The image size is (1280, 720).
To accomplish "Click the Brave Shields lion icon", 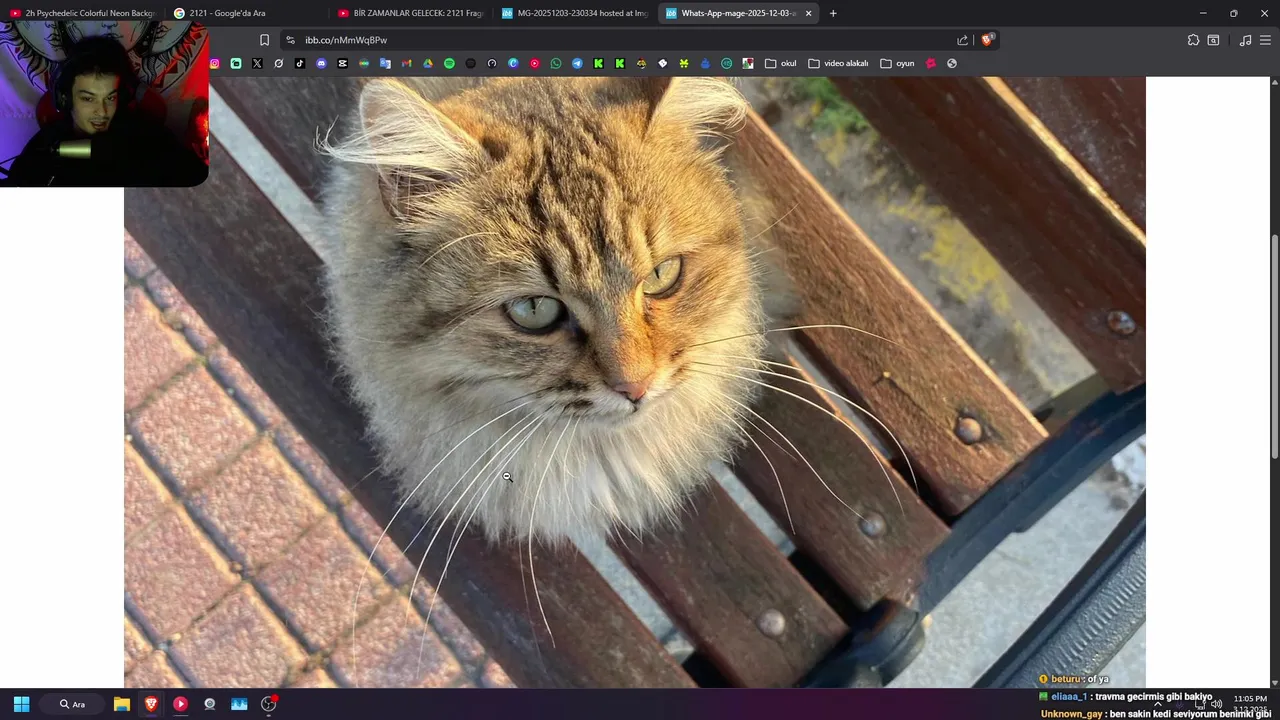I will [x=987, y=40].
